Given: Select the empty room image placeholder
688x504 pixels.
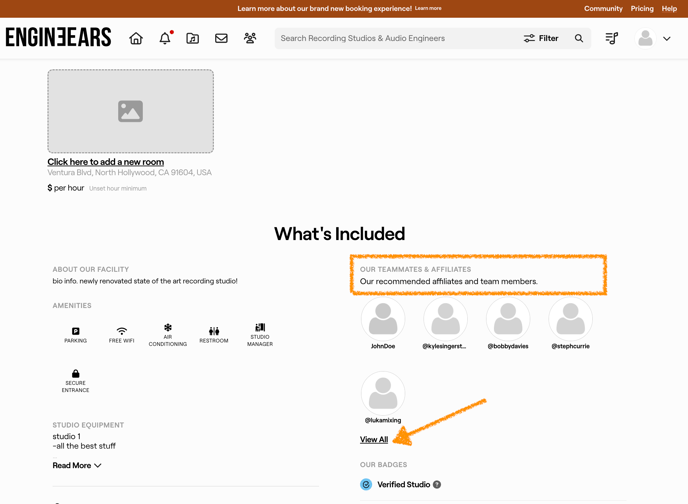Looking at the screenshot, I should (x=130, y=111).
